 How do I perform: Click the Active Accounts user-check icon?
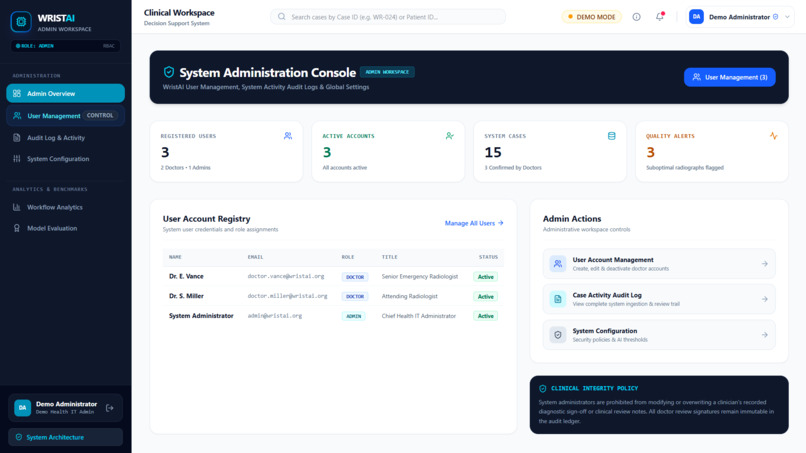(x=450, y=136)
